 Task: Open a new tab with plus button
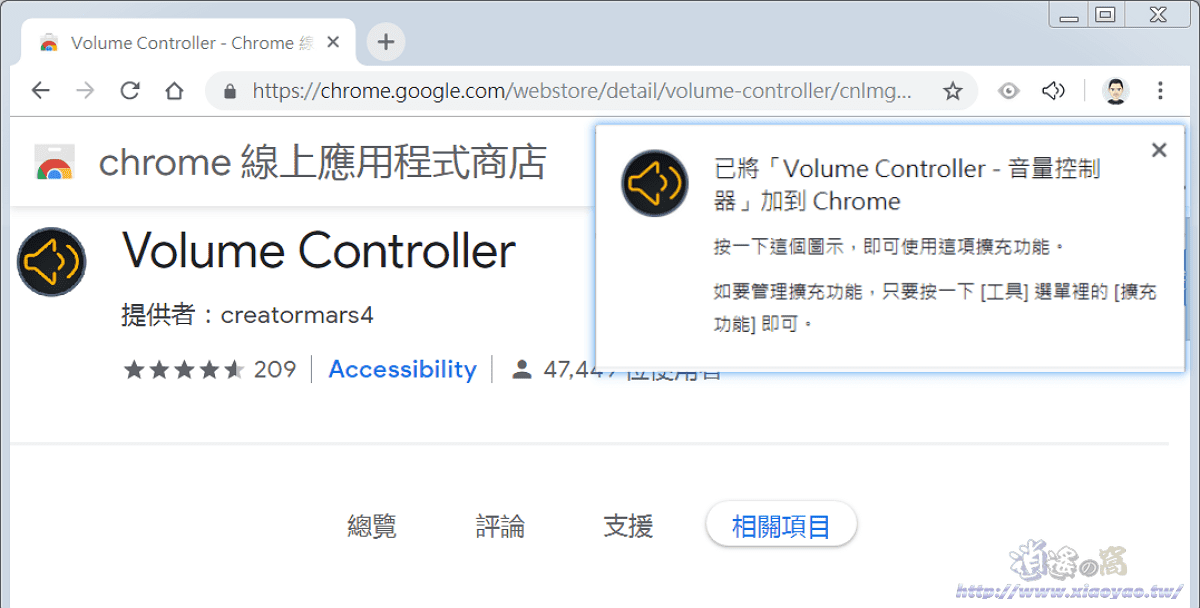click(386, 42)
